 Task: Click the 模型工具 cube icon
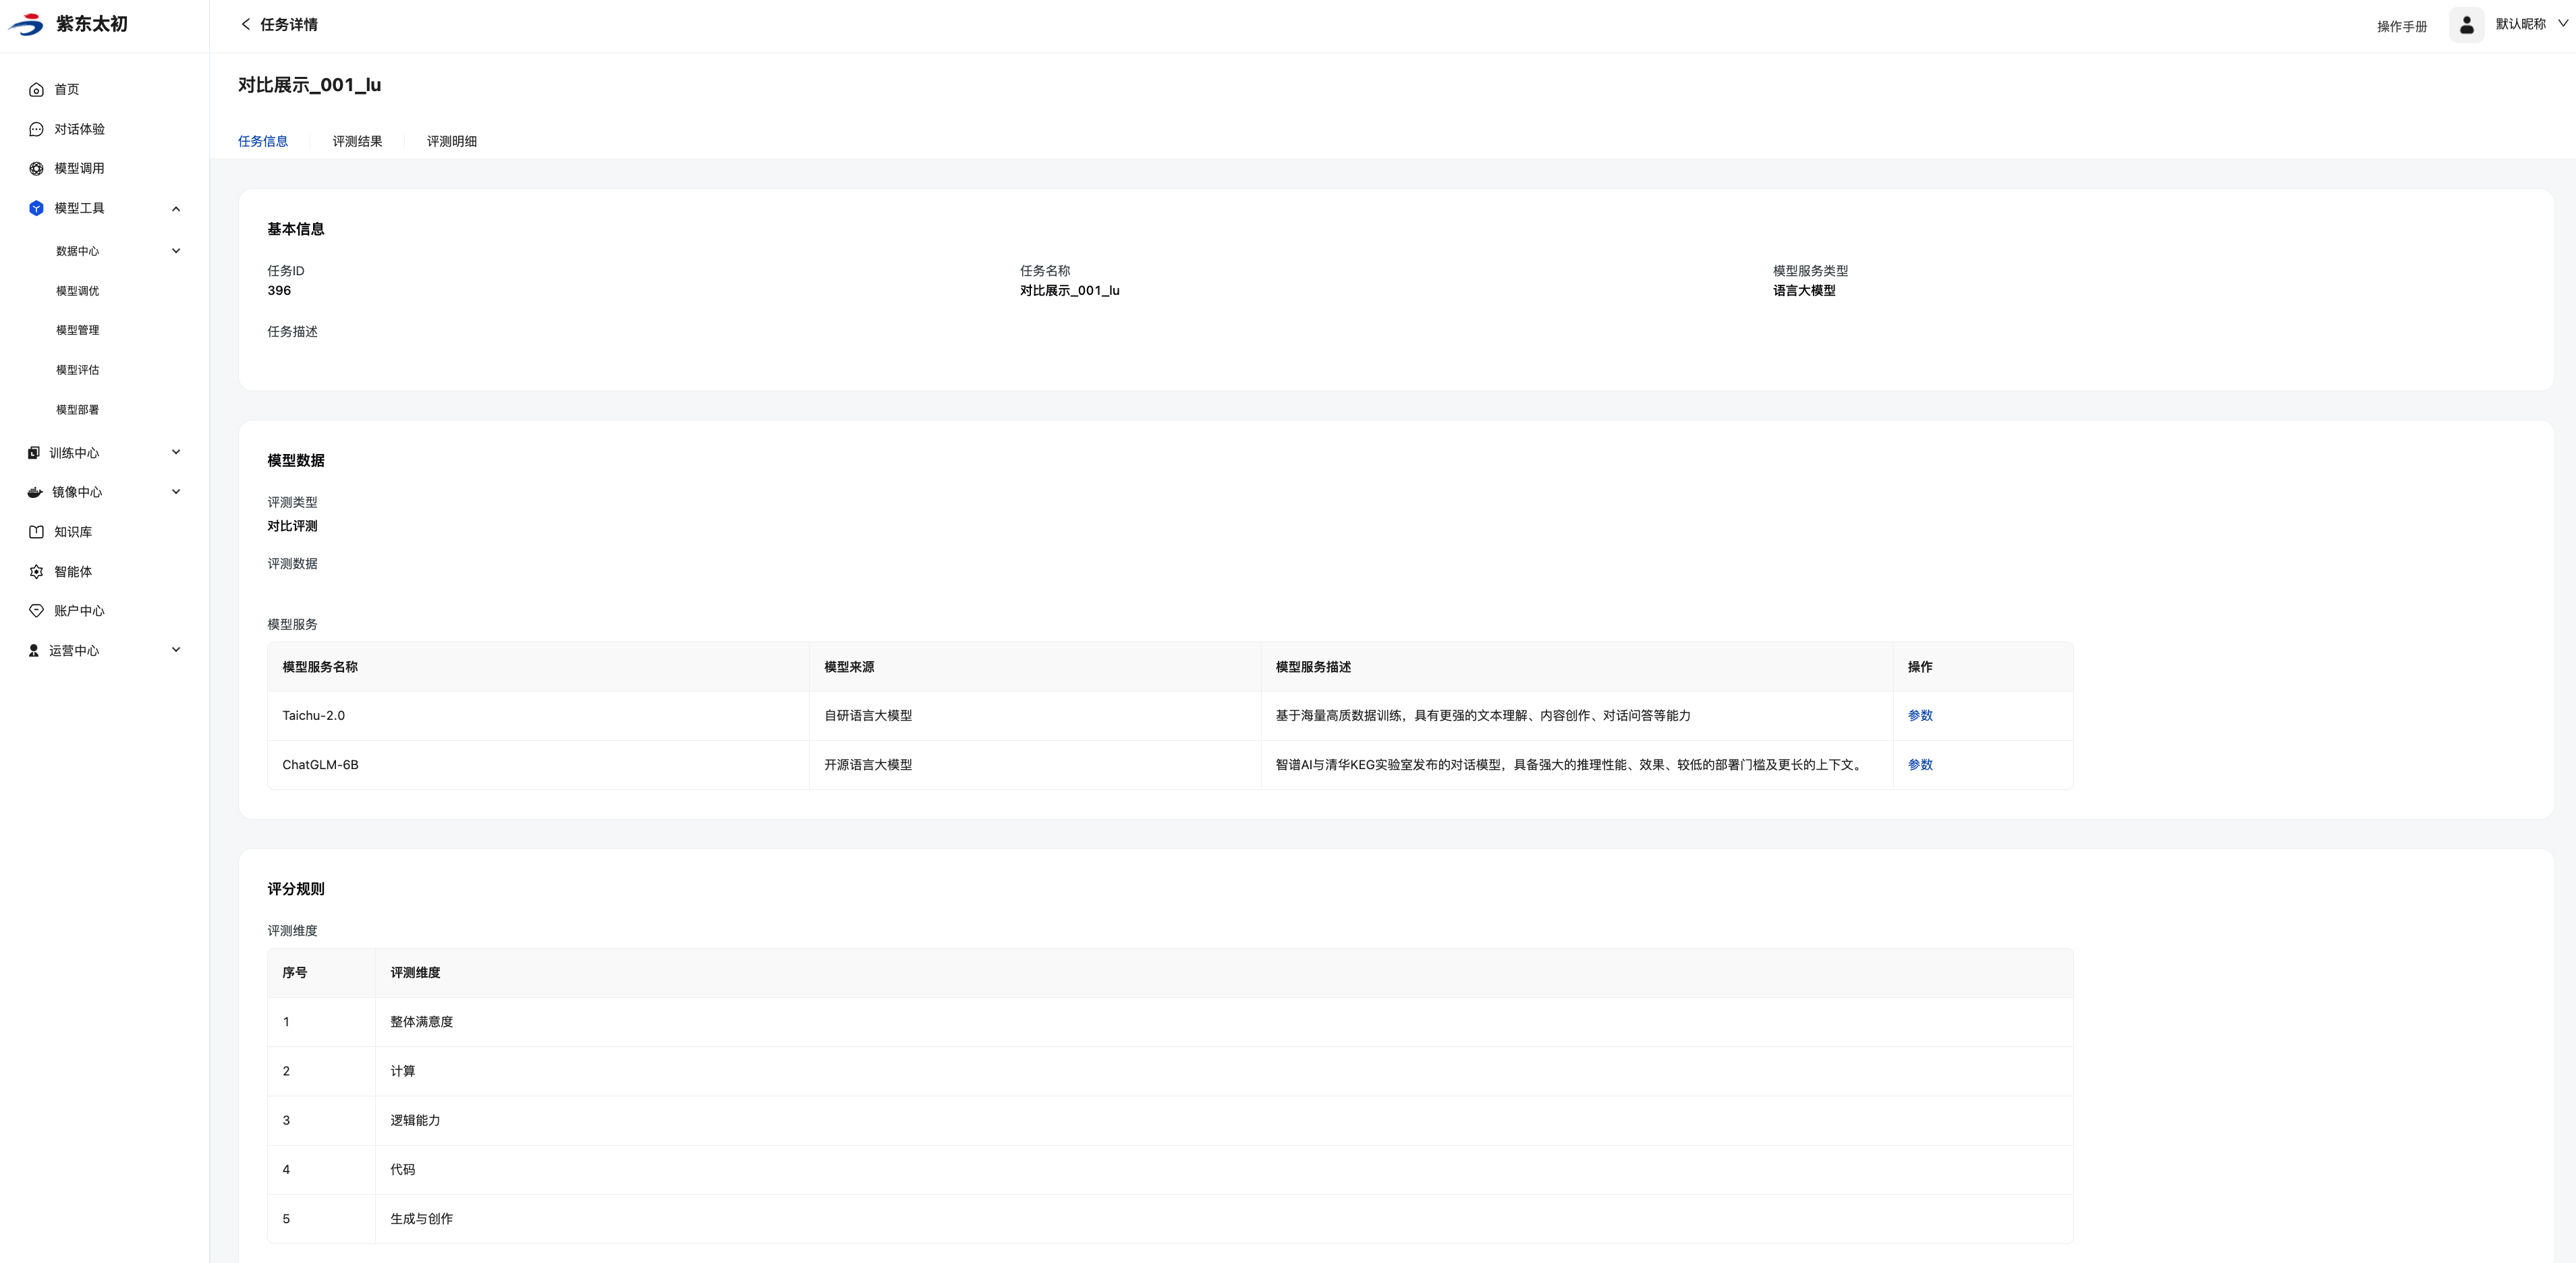pyautogui.click(x=36, y=208)
